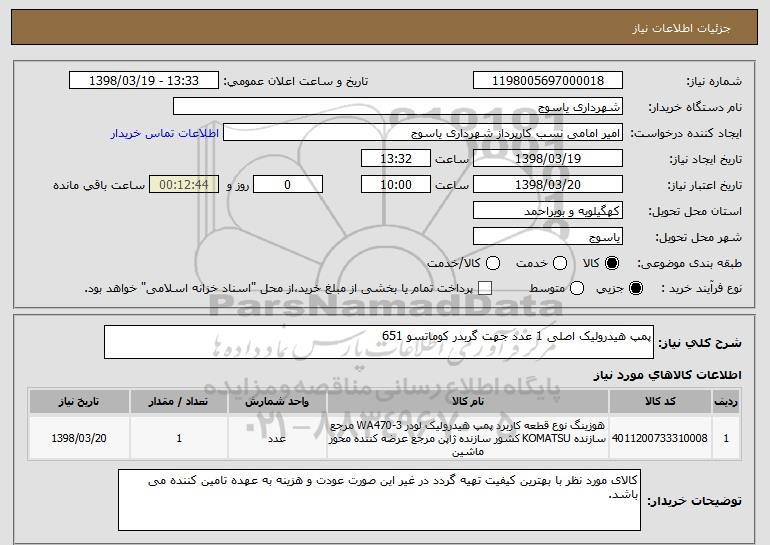Image resolution: width=770 pixels, height=545 pixels.
Task: Click the امیر امامی نسب requester field
Action: [423, 133]
